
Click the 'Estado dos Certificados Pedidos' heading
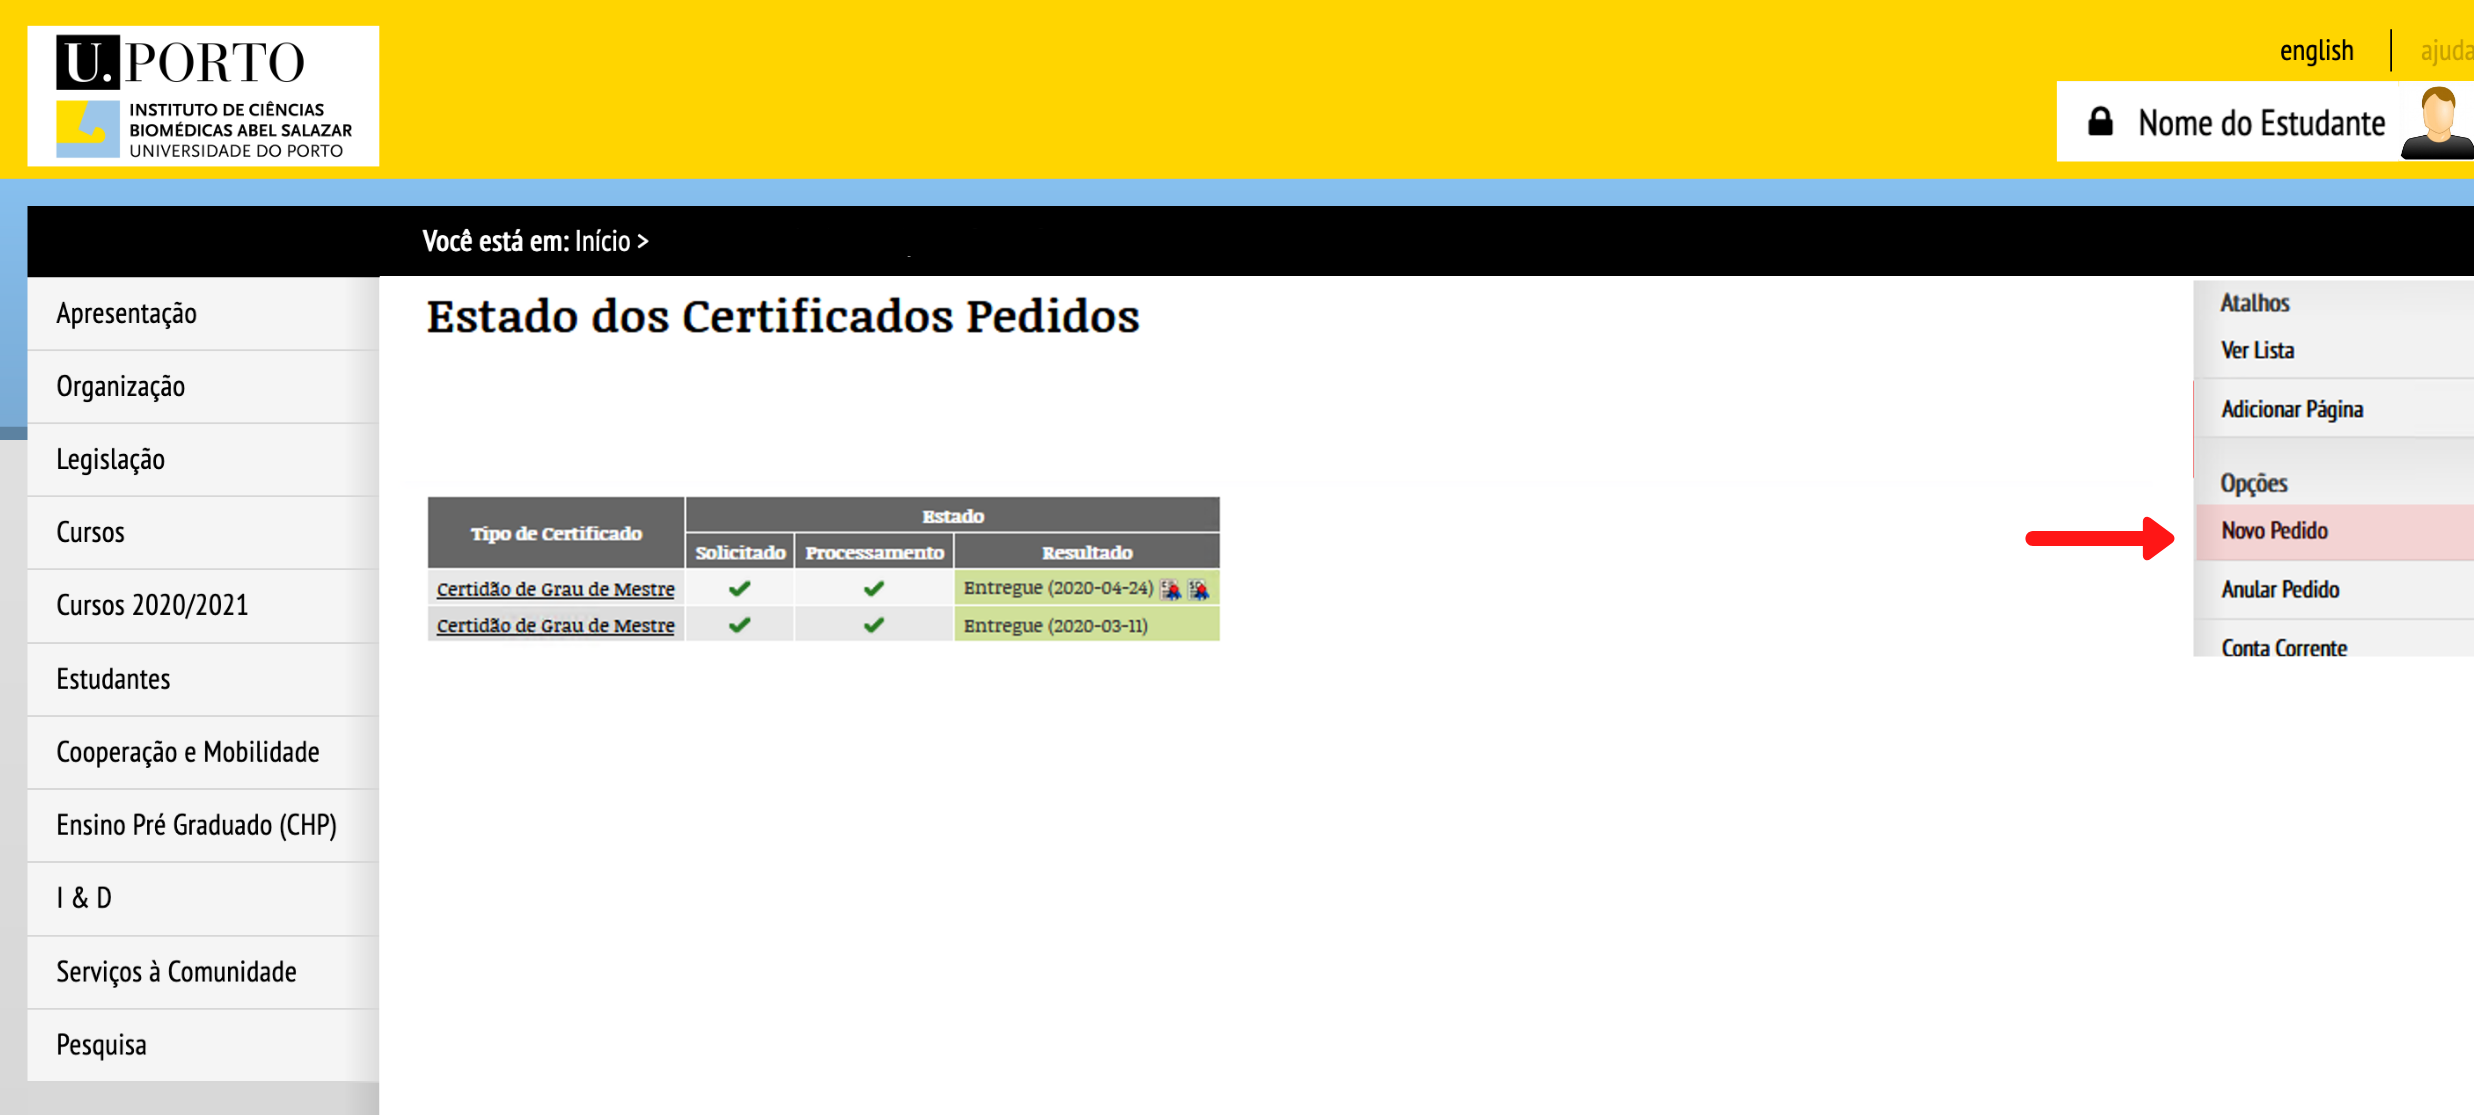783,317
